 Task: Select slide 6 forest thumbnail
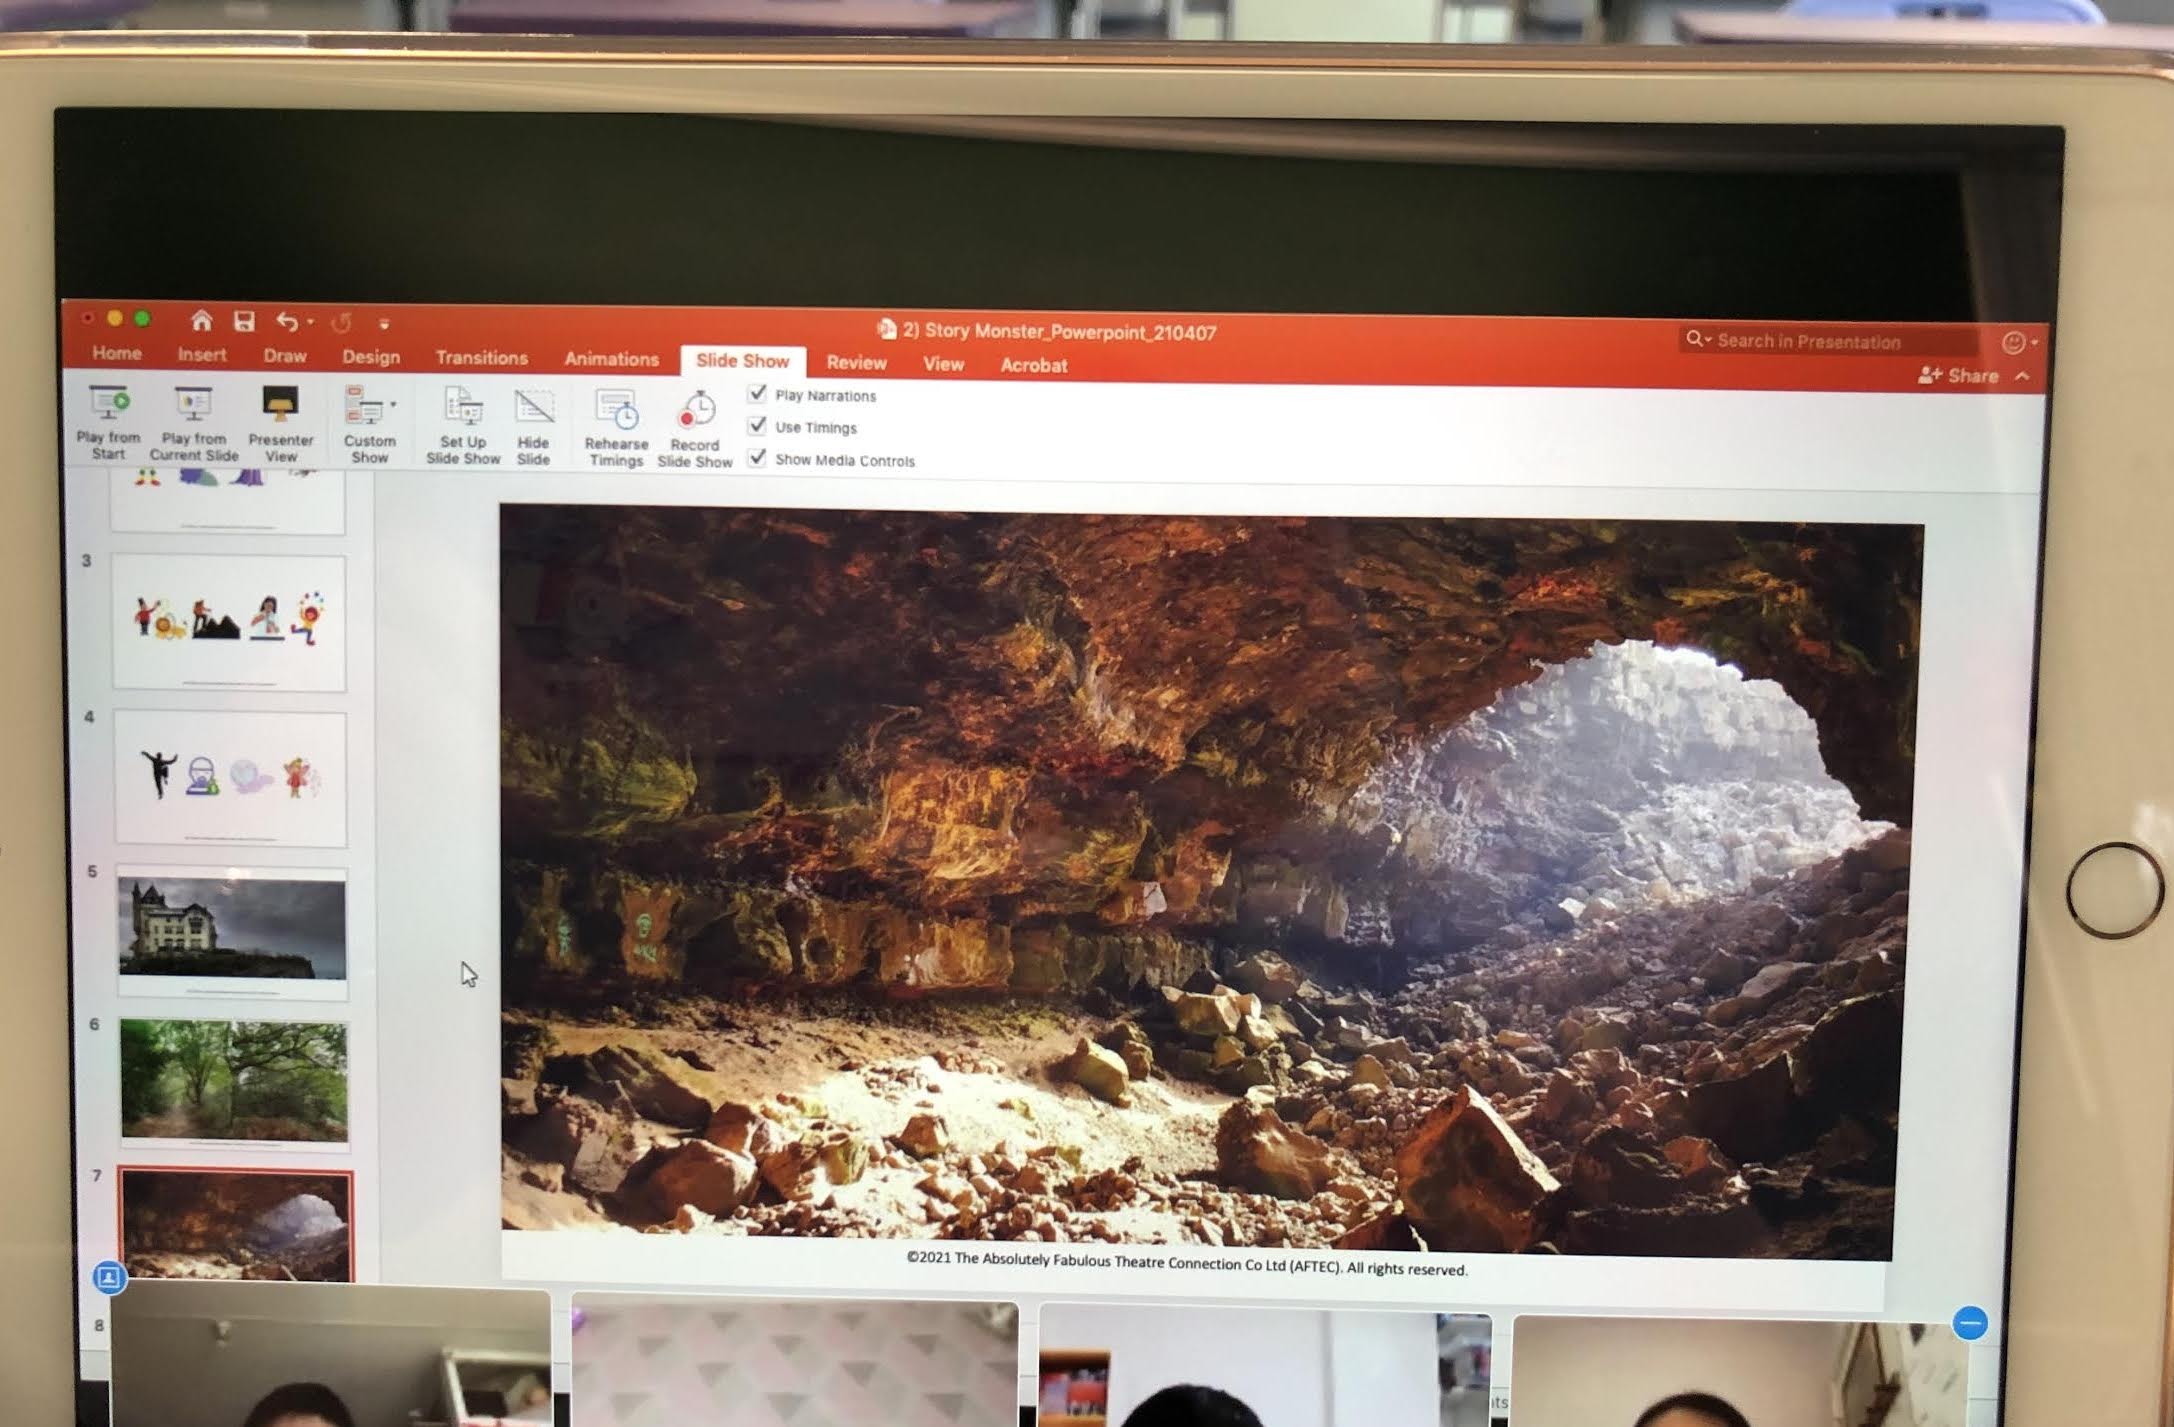(x=234, y=1083)
